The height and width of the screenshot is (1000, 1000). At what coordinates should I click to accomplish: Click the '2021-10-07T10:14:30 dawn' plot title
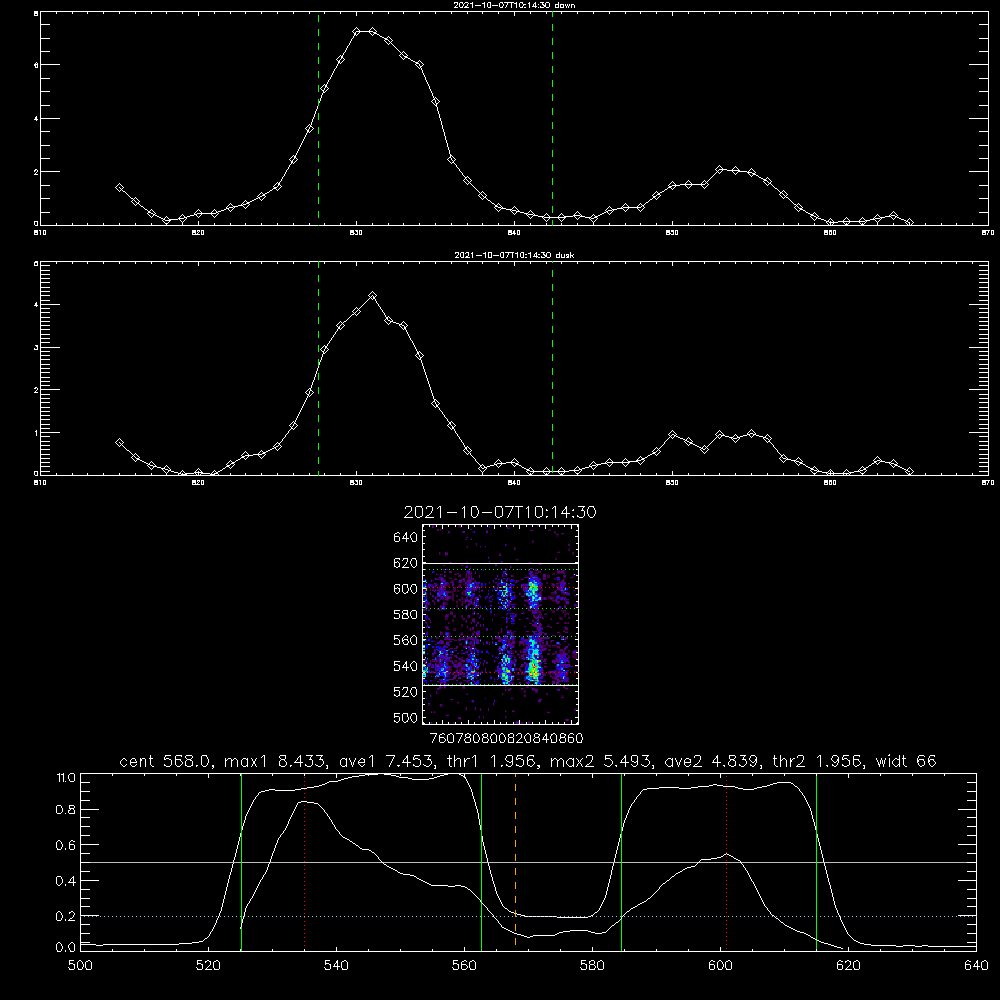514,5
